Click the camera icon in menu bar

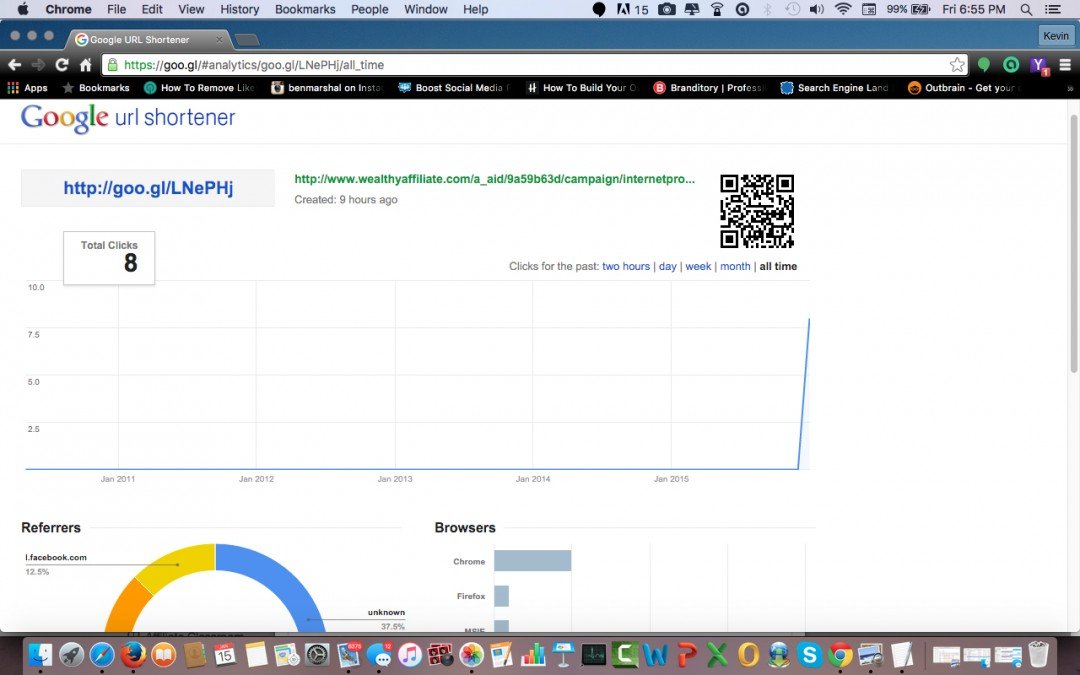[x=667, y=10]
